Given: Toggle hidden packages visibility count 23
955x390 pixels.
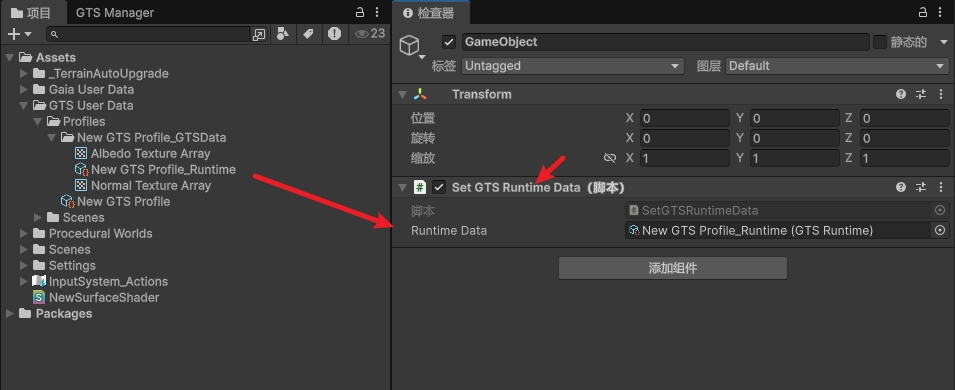Looking at the screenshot, I should pos(370,34).
